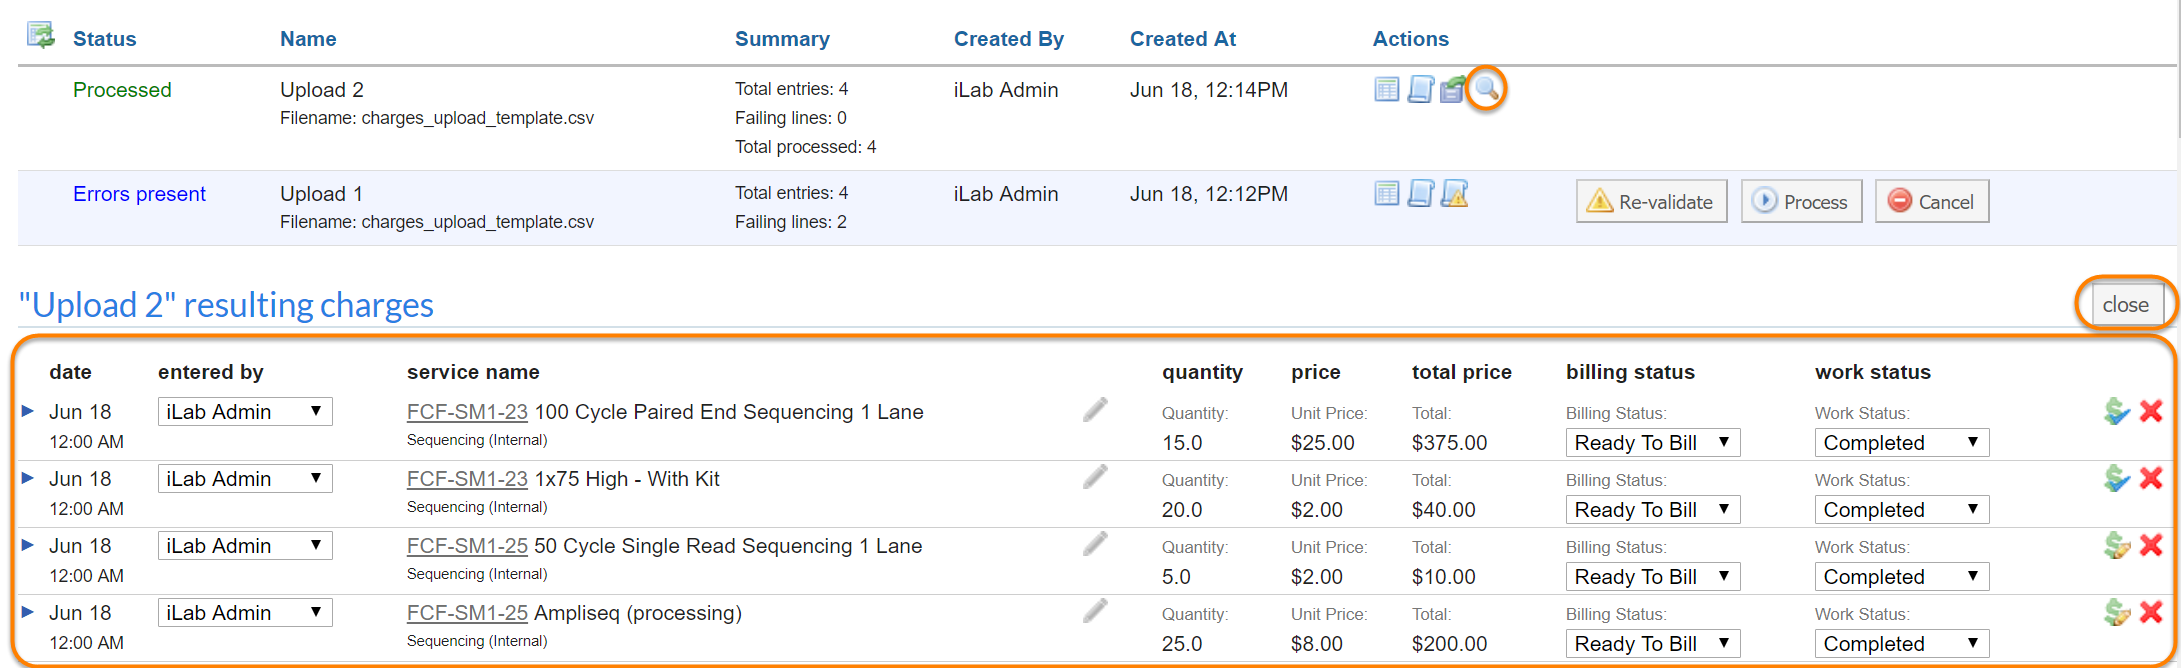Image resolution: width=2181 pixels, height=668 pixels.
Task: Click the warning document icon for Upload 1
Action: [1454, 193]
